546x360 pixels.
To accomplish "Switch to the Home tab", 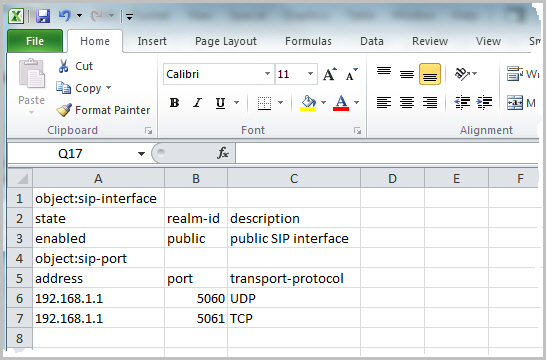I will point(95,41).
